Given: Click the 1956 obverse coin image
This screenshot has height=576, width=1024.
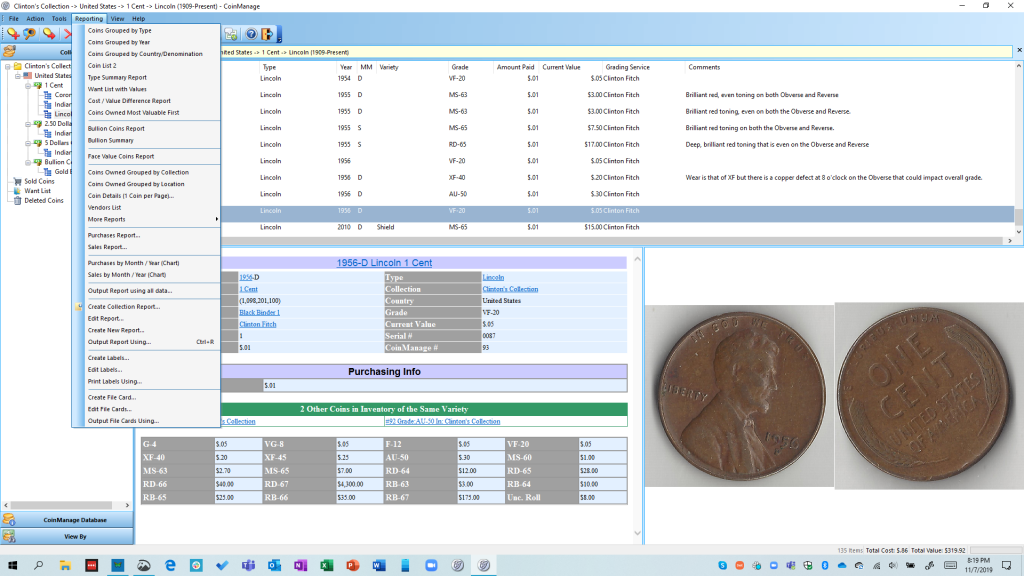Looking at the screenshot, I should click(741, 396).
